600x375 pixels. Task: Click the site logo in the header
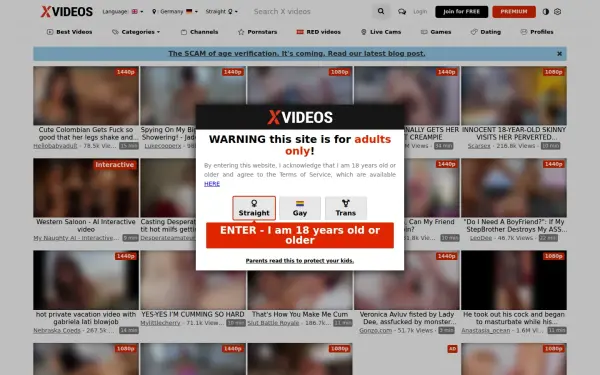coord(67,11)
